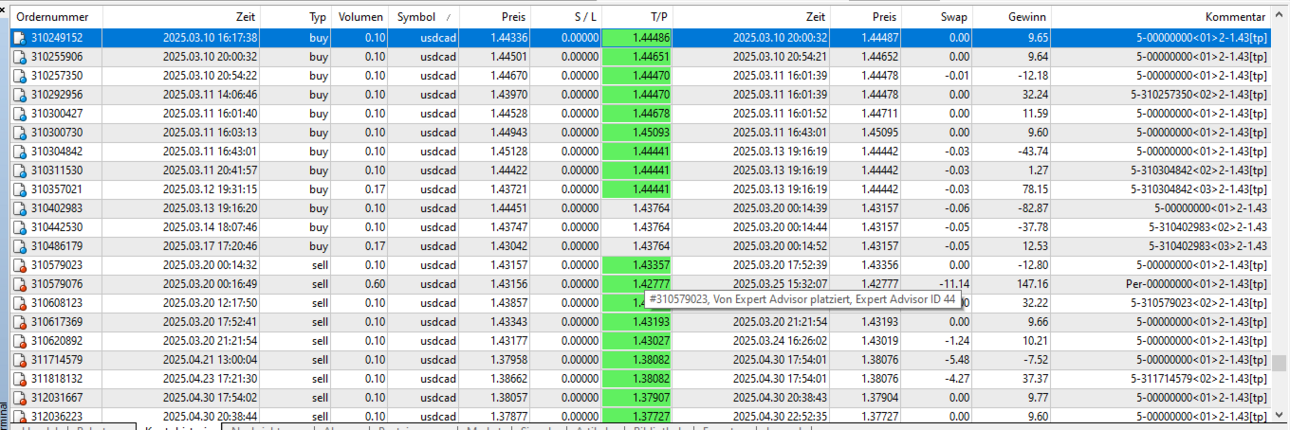This screenshot has height=430, width=1290.
Task: Click the sell icon of order 310608123
Action: [x=19, y=303]
